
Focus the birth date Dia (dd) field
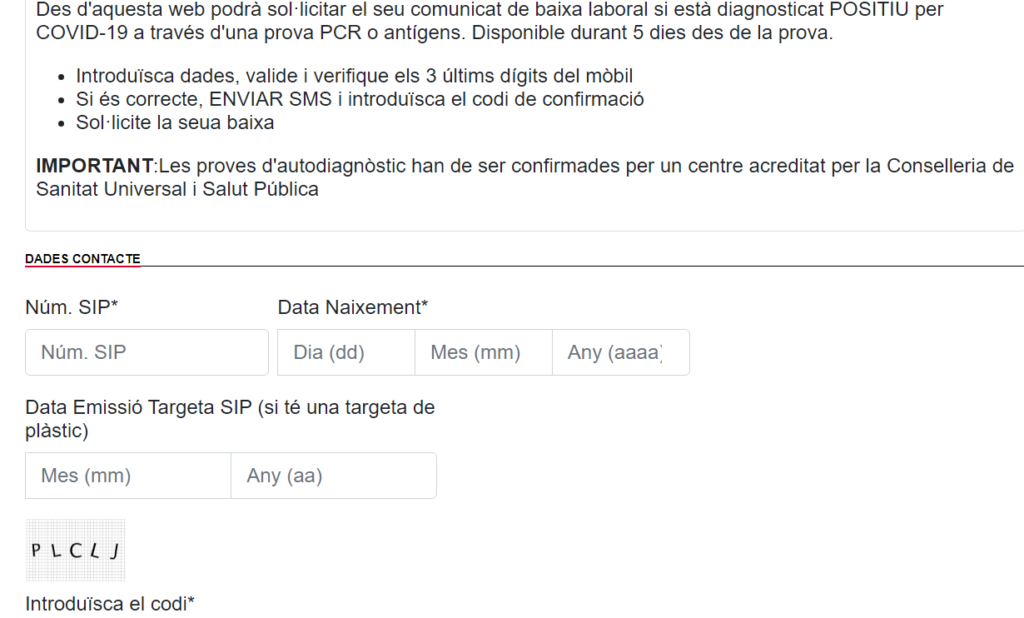[345, 352]
